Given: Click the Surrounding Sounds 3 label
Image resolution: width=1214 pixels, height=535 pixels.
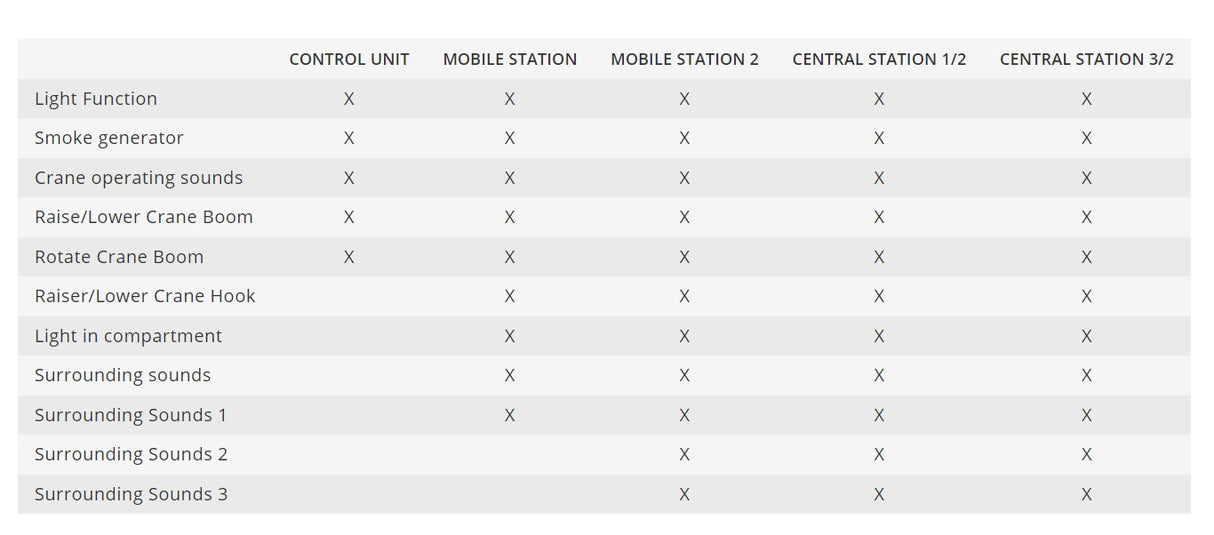Looking at the screenshot, I should click(x=131, y=494).
